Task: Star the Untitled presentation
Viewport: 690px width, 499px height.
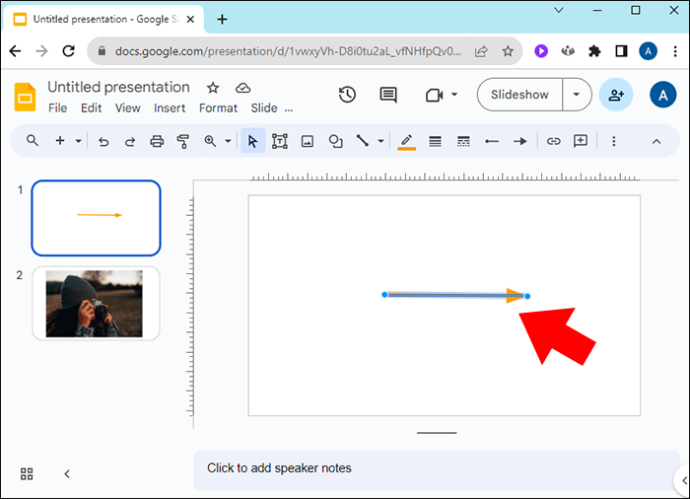Action: pyautogui.click(x=213, y=88)
